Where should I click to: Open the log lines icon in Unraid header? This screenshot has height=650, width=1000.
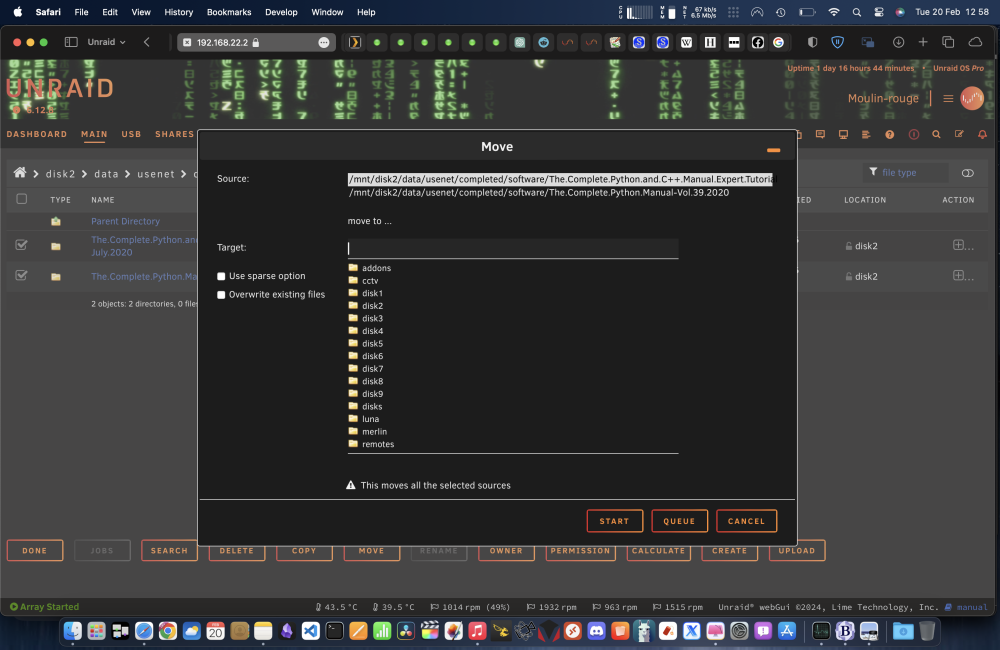point(866,135)
